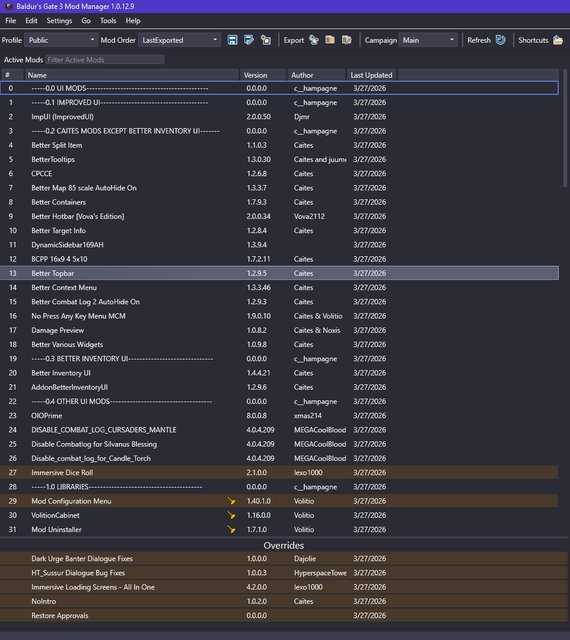Viewport: 570px width, 640px height.
Task: Click the Save Load Order floppy icon
Action: (x=232, y=40)
